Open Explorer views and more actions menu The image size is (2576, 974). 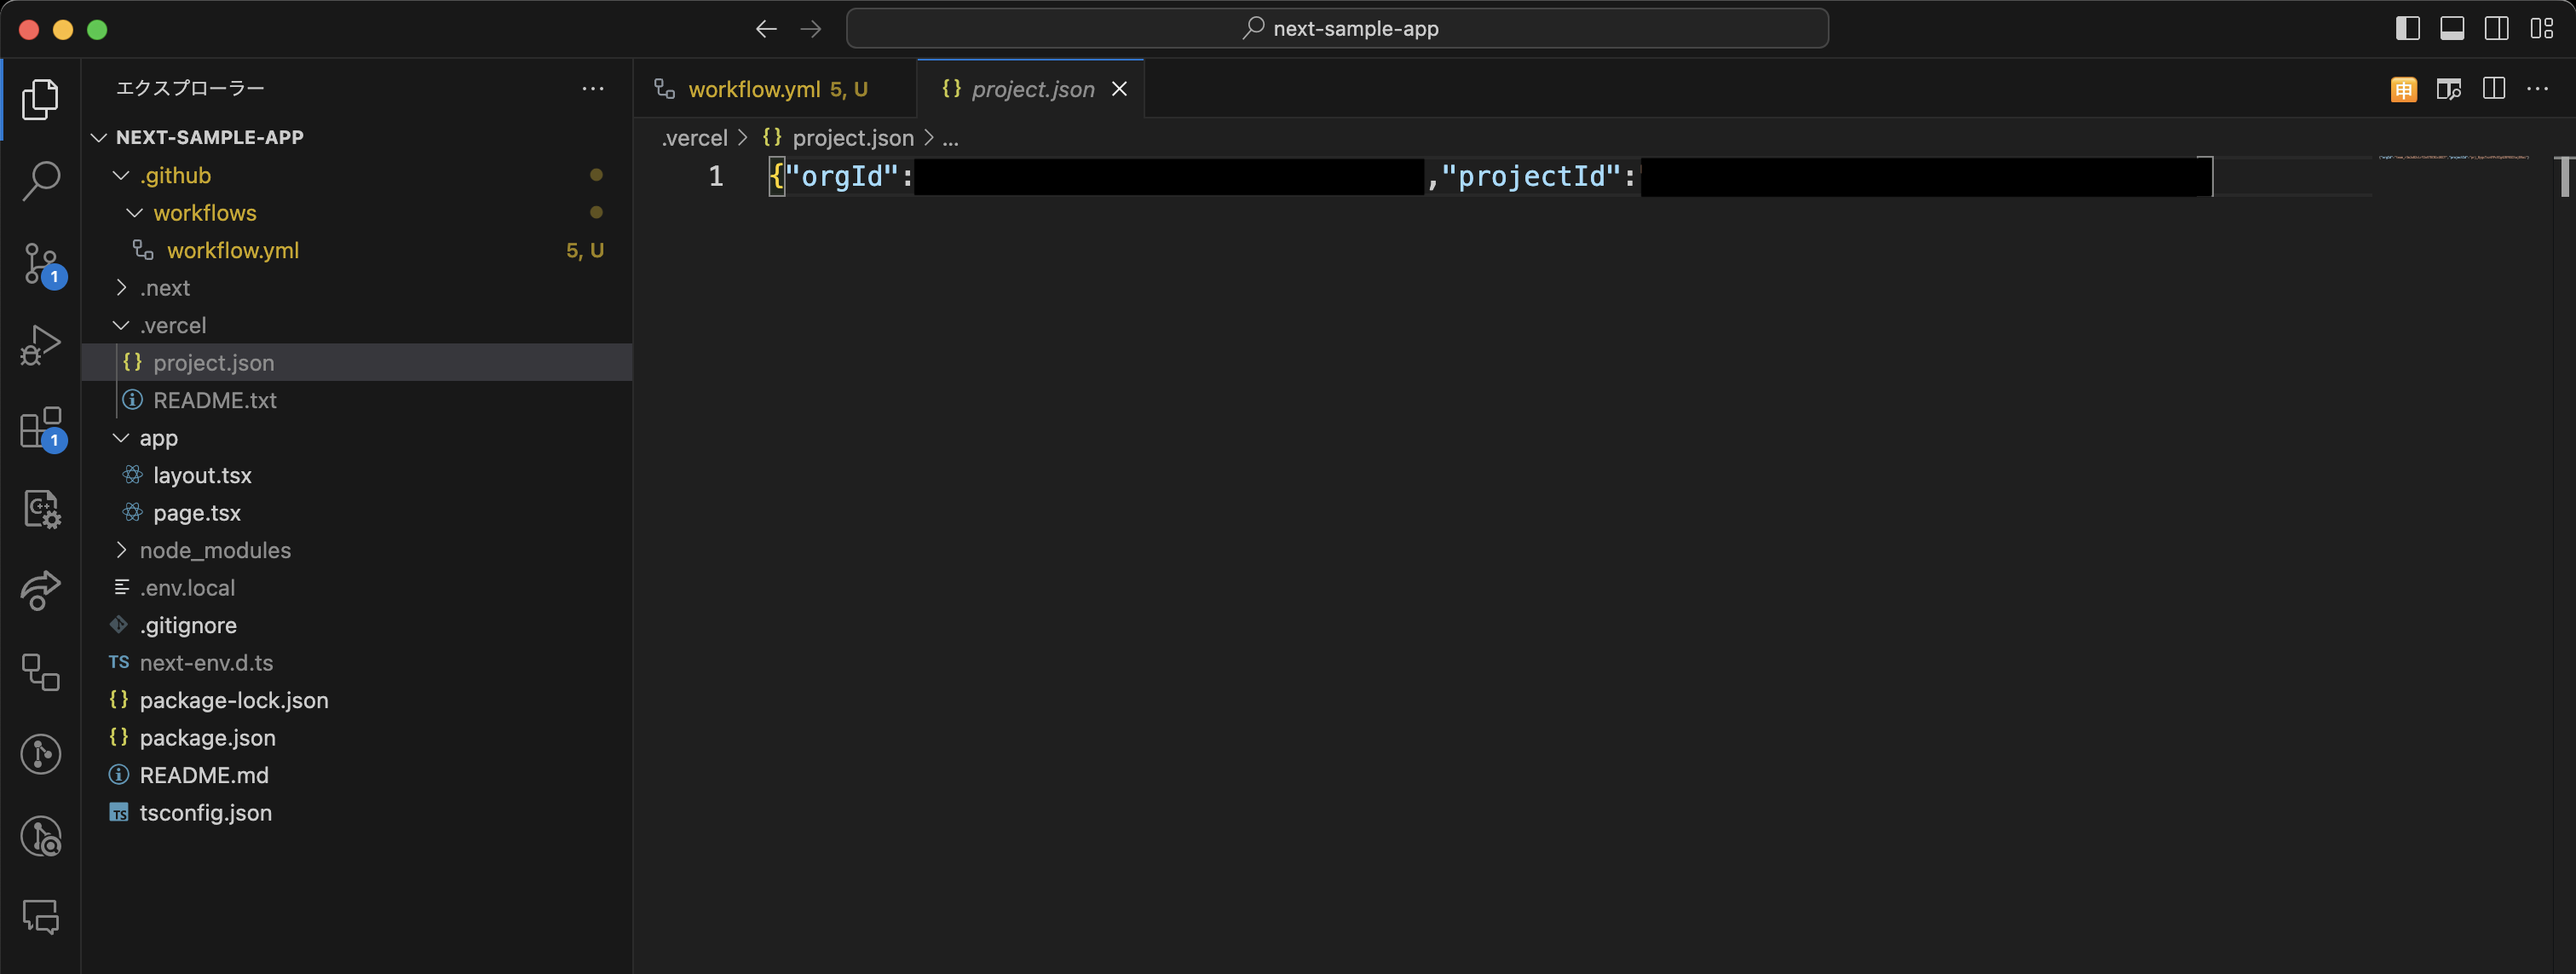click(593, 89)
